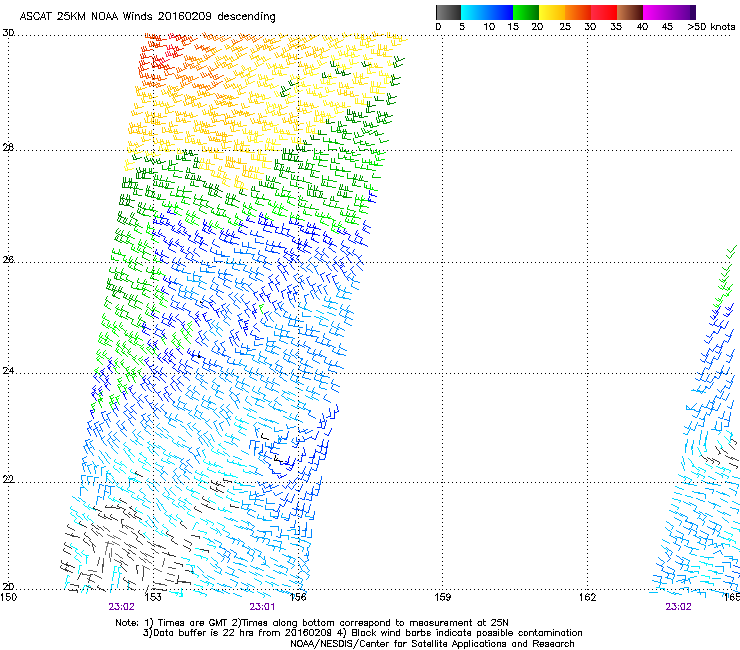Click the "NOAA/NESDIS/Center for Satellite Applications and Research" credit
The width and height of the screenshot is (740, 650).
tap(432, 644)
